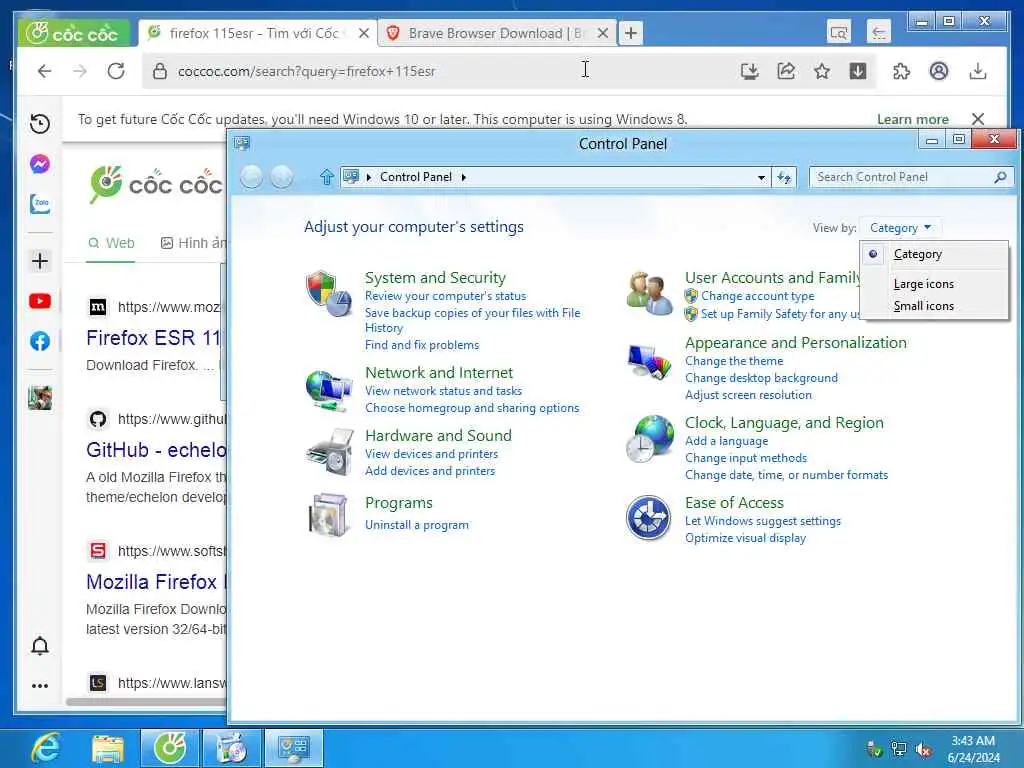Open a new browser tab
1024x768 pixels.
pyautogui.click(x=631, y=33)
